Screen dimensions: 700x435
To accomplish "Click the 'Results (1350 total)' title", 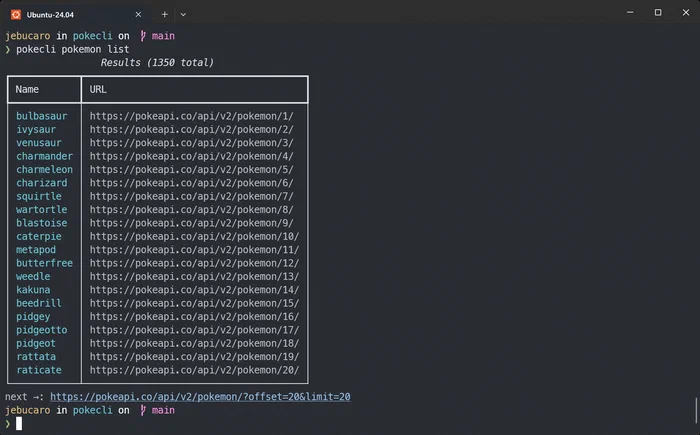I will click(157, 63).
